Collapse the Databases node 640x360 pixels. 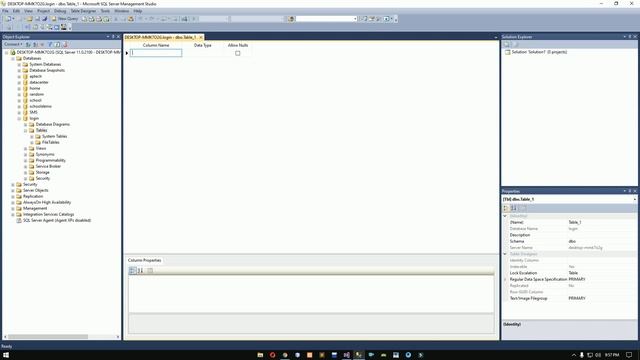click(13, 58)
